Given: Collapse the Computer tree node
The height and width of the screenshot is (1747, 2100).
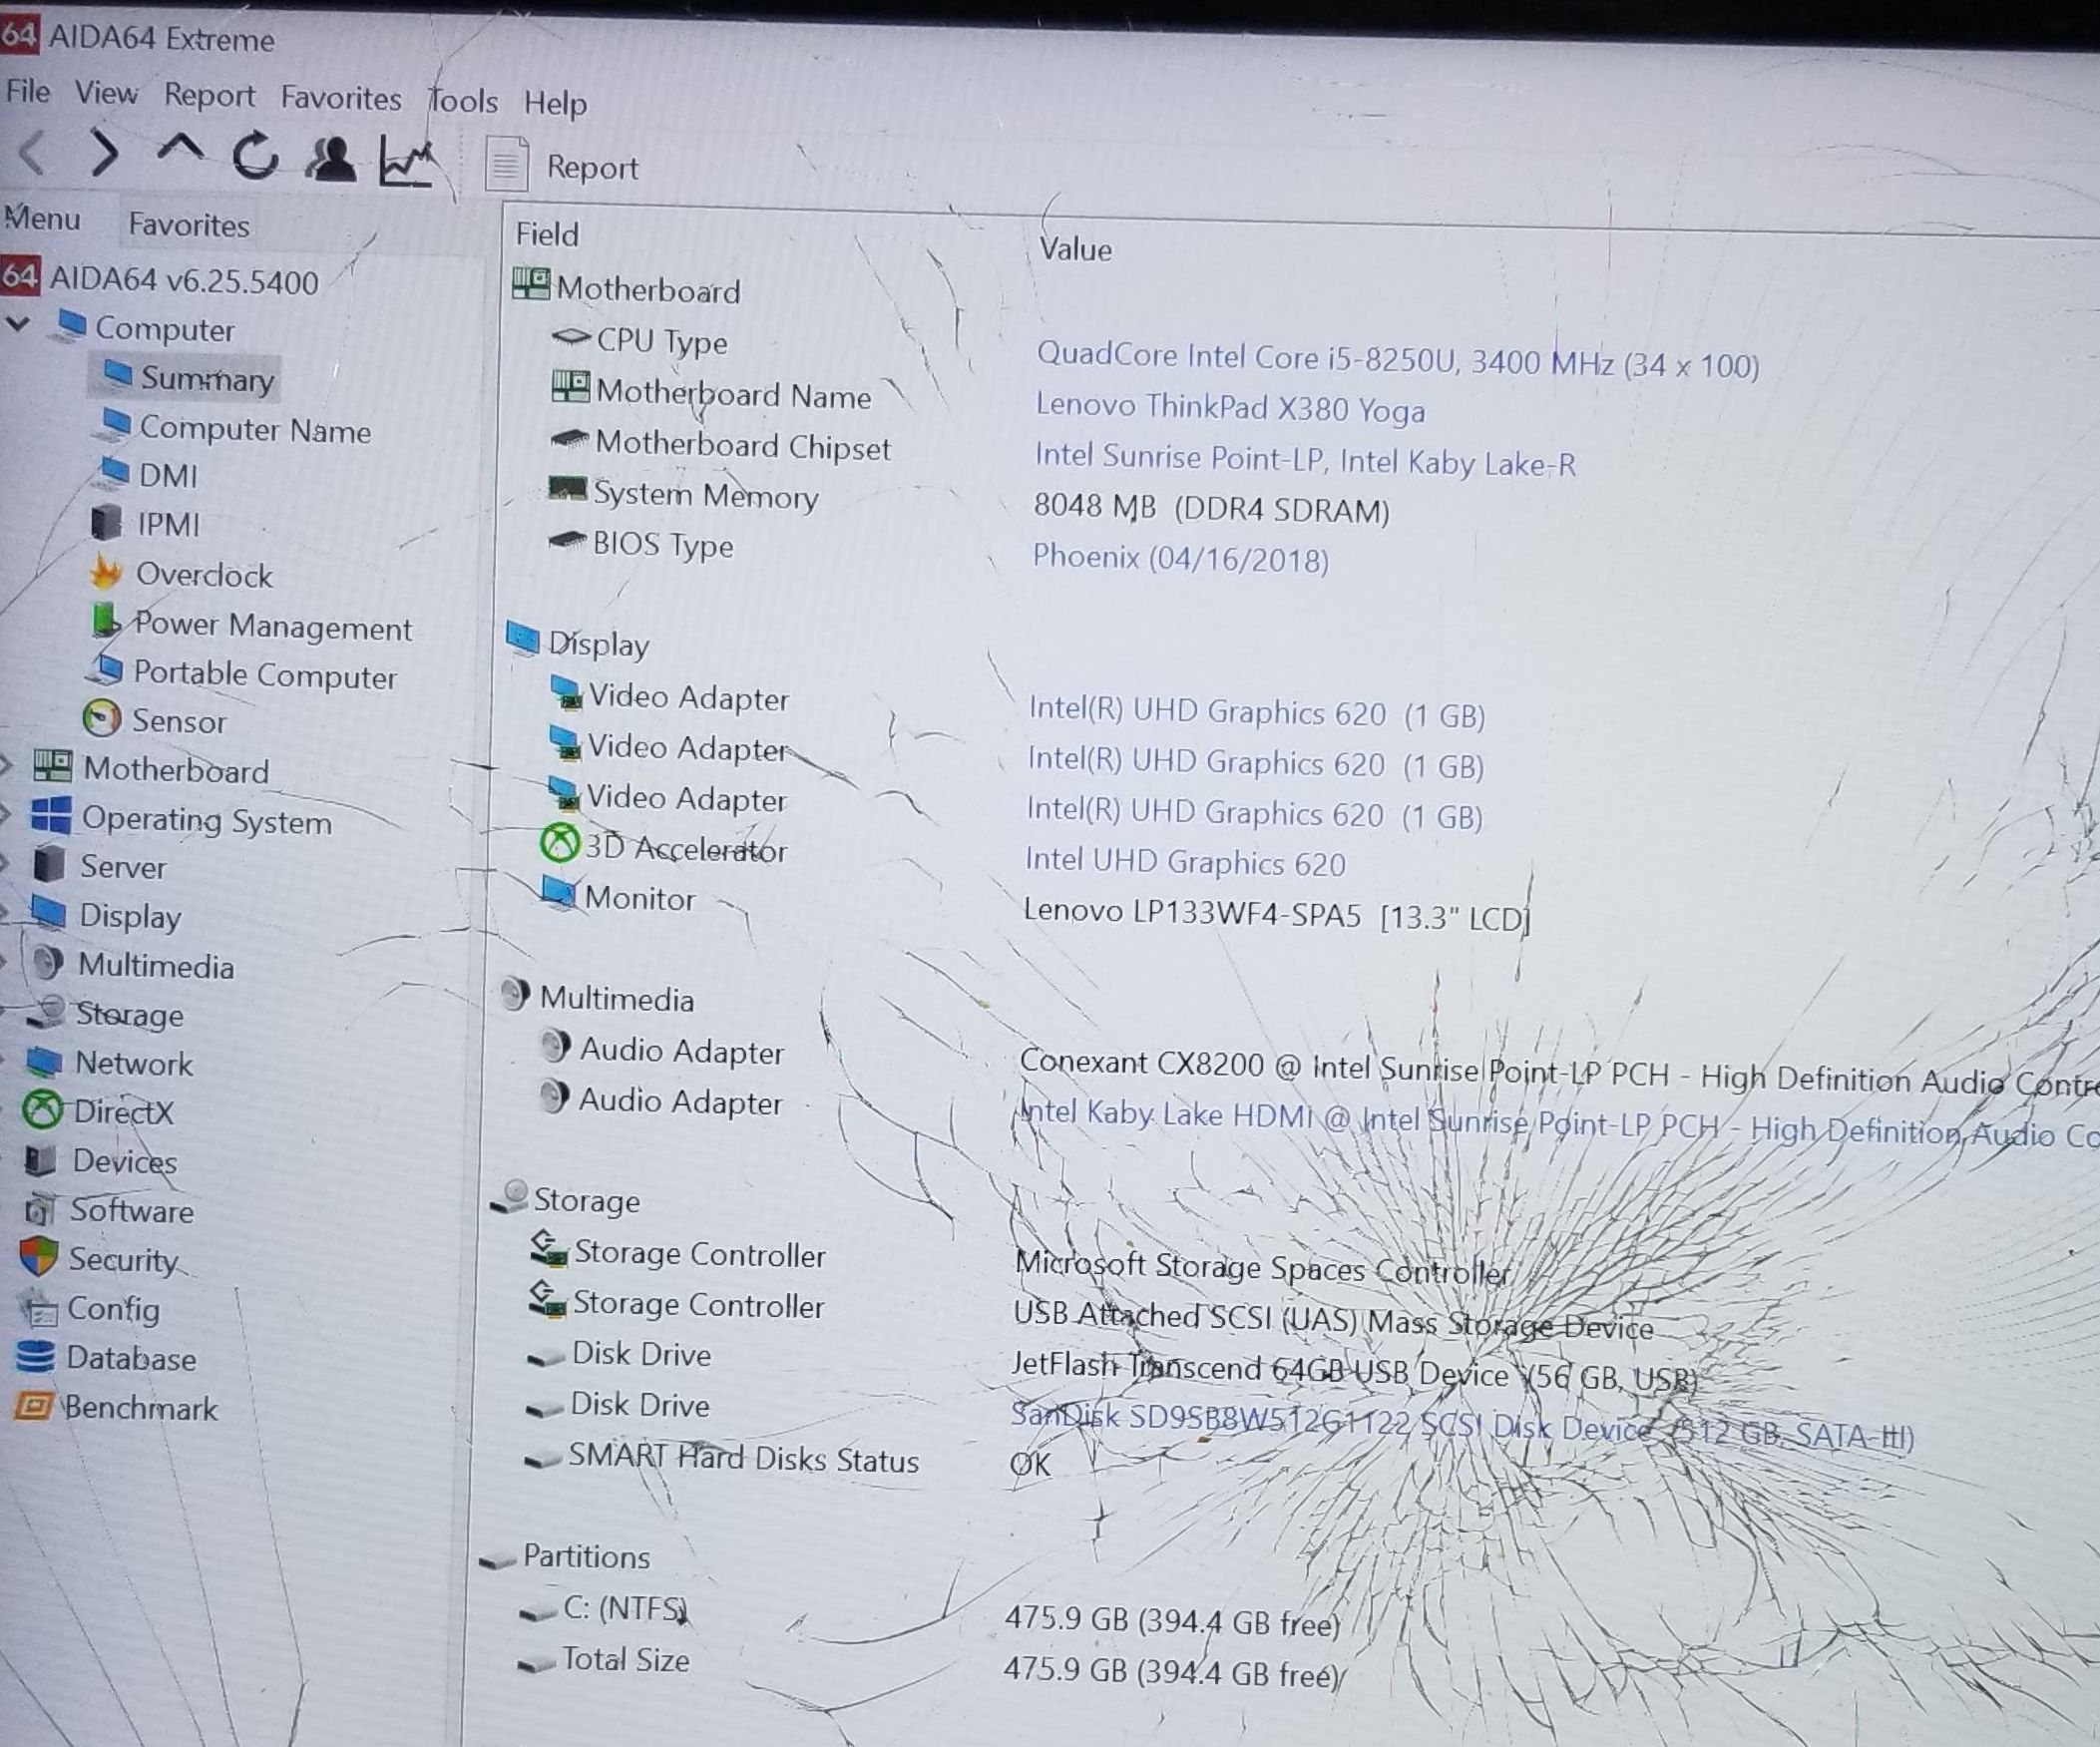Looking at the screenshot, I should (x=19, y=324).
